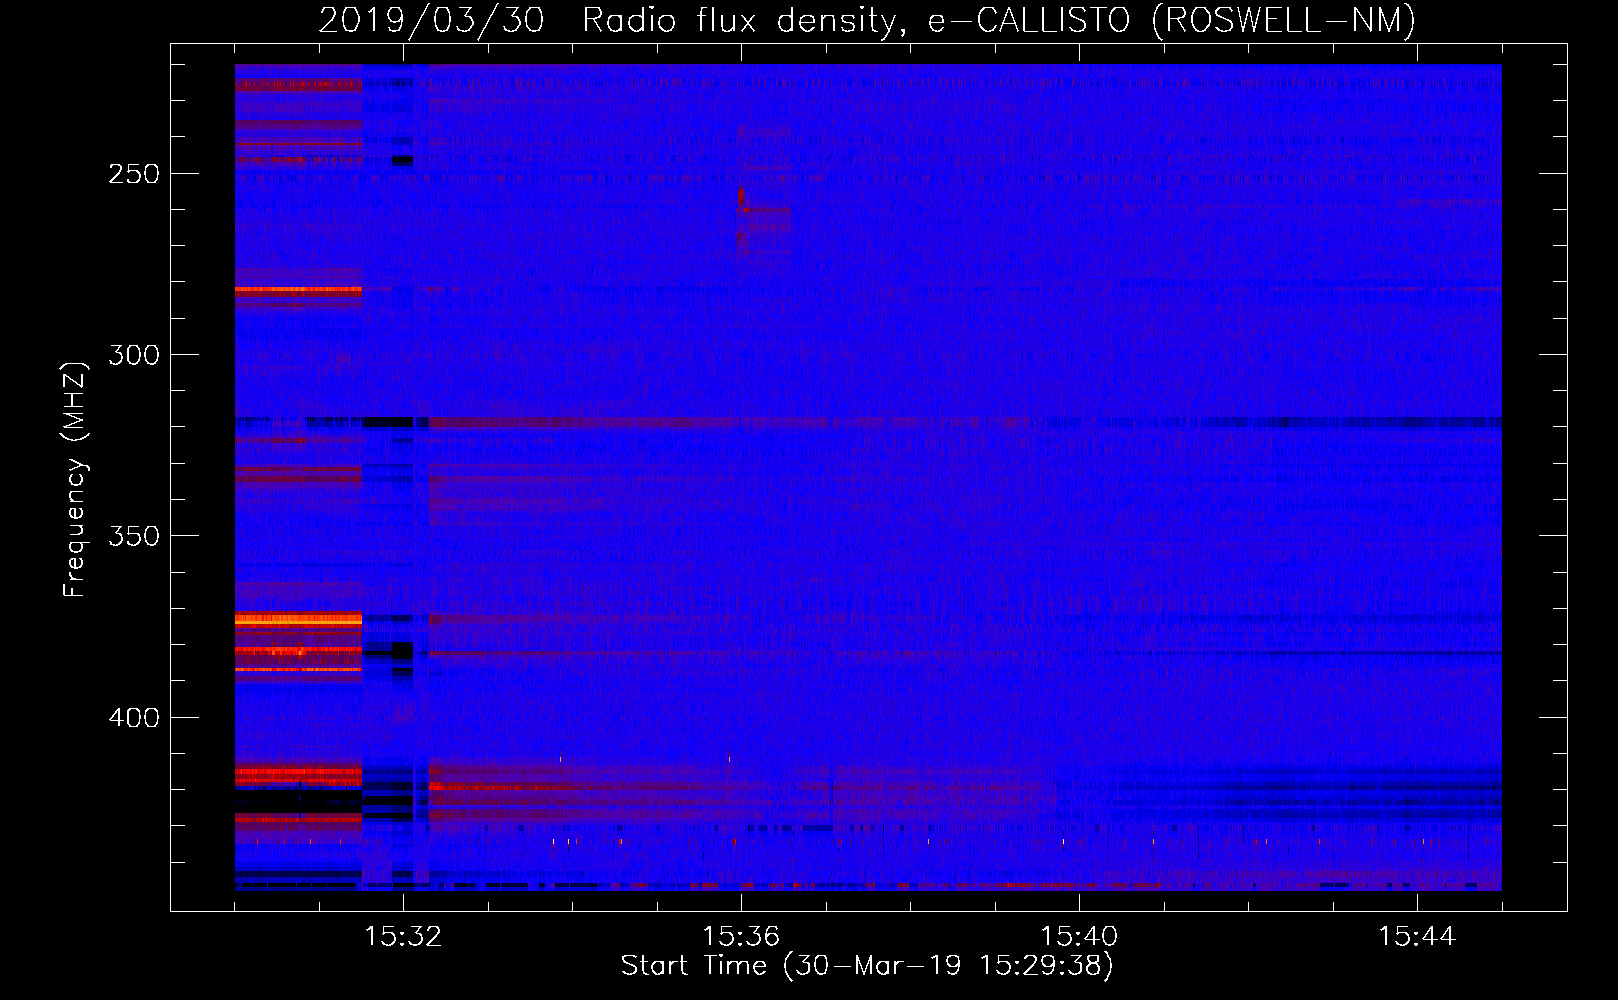
Task: Click the 15:32 time tick label
Action: tap(403, 937)
